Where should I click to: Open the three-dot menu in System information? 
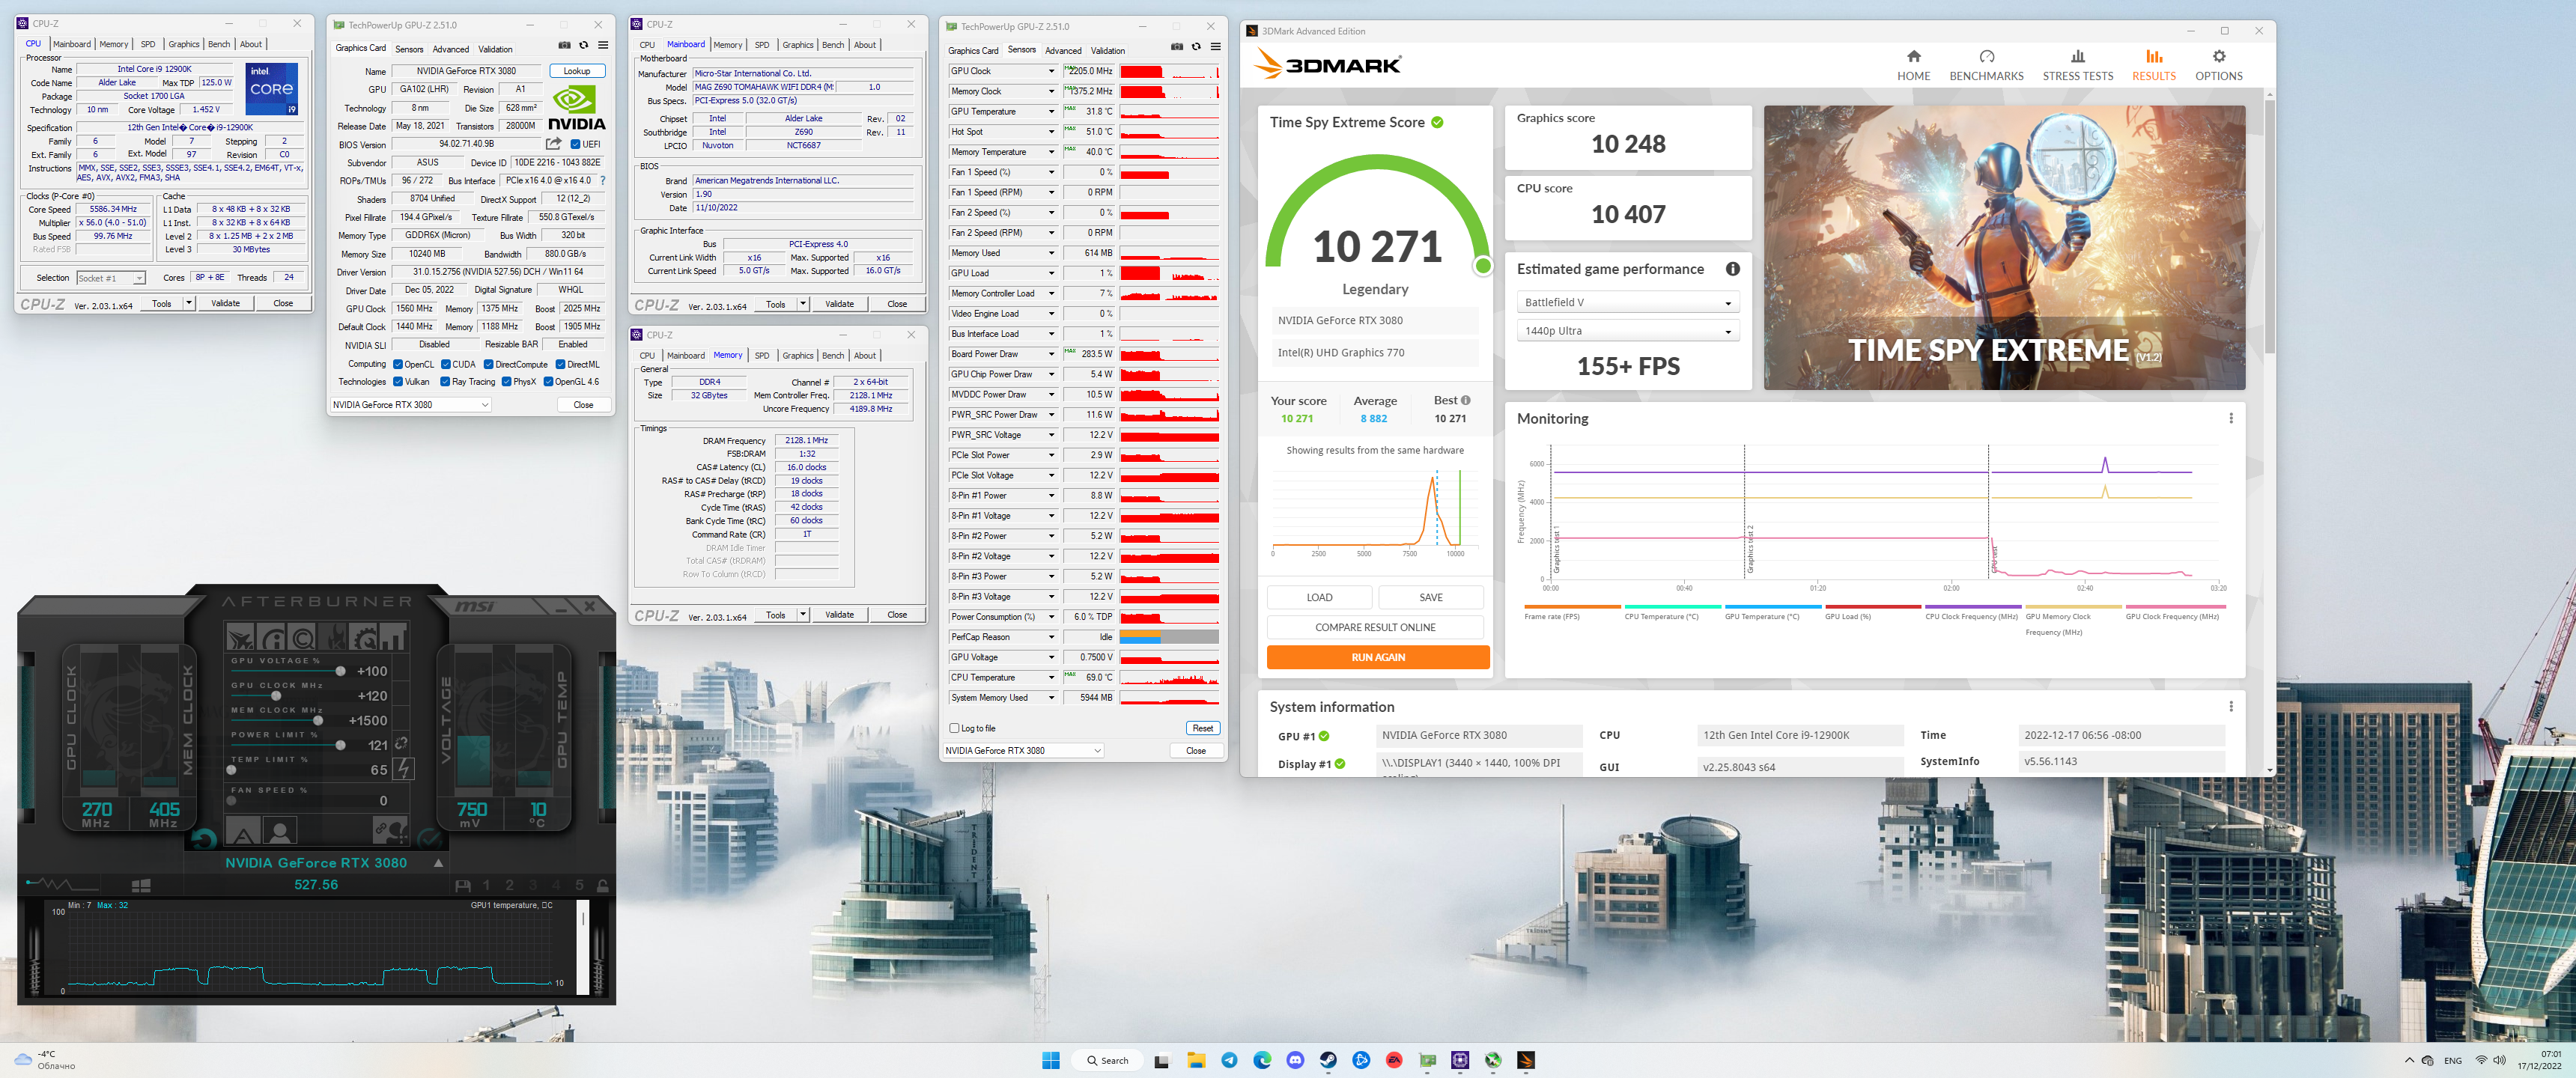(2230, 706)
